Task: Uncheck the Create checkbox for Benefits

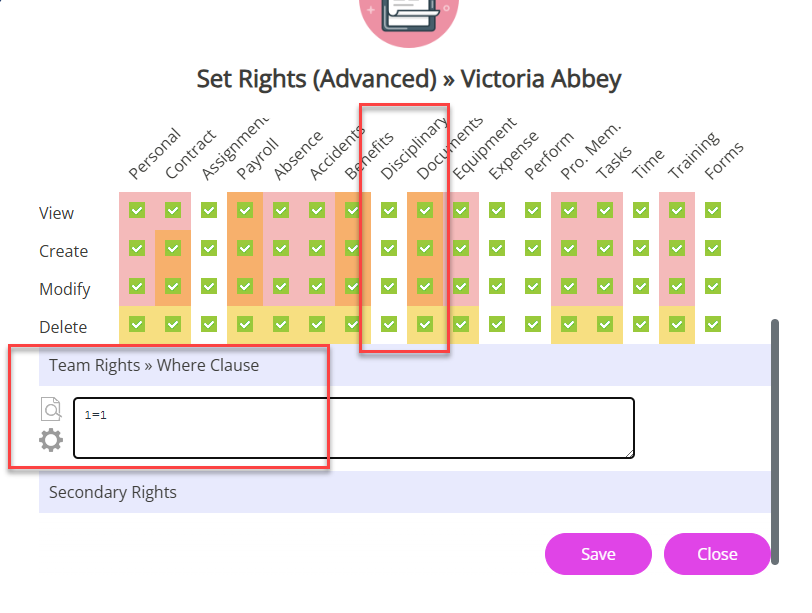Action: (353, 248)
